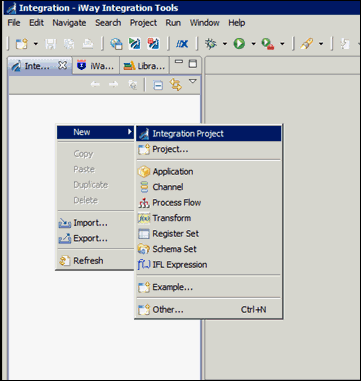
Task: Minimize the explorer view panel
Action: point(179,62)
